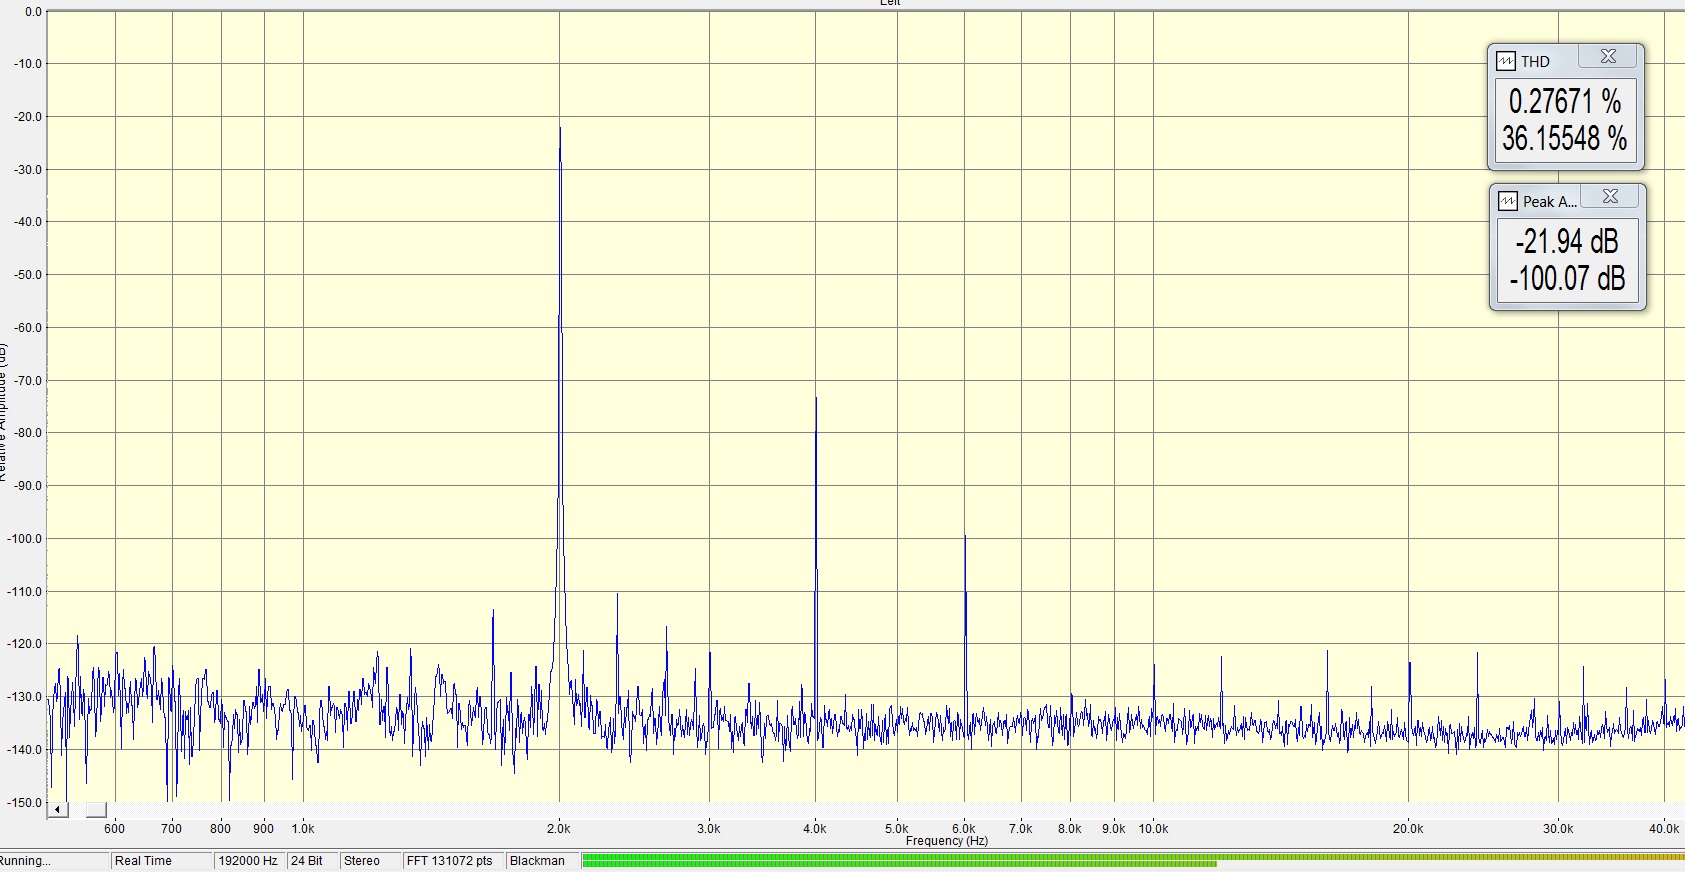This screenshot has width=1685, height=872.
Task: Click the 1.0k frequency axis label
Action: point(303,829)
